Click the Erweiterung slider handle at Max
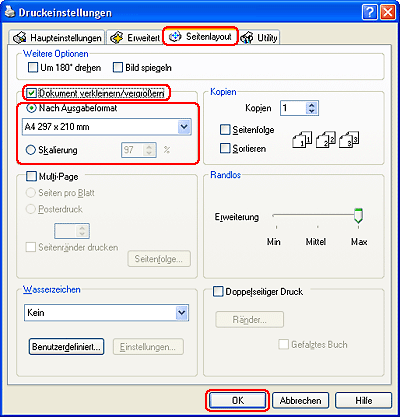 pyautogui.click(x=358, y=216)
